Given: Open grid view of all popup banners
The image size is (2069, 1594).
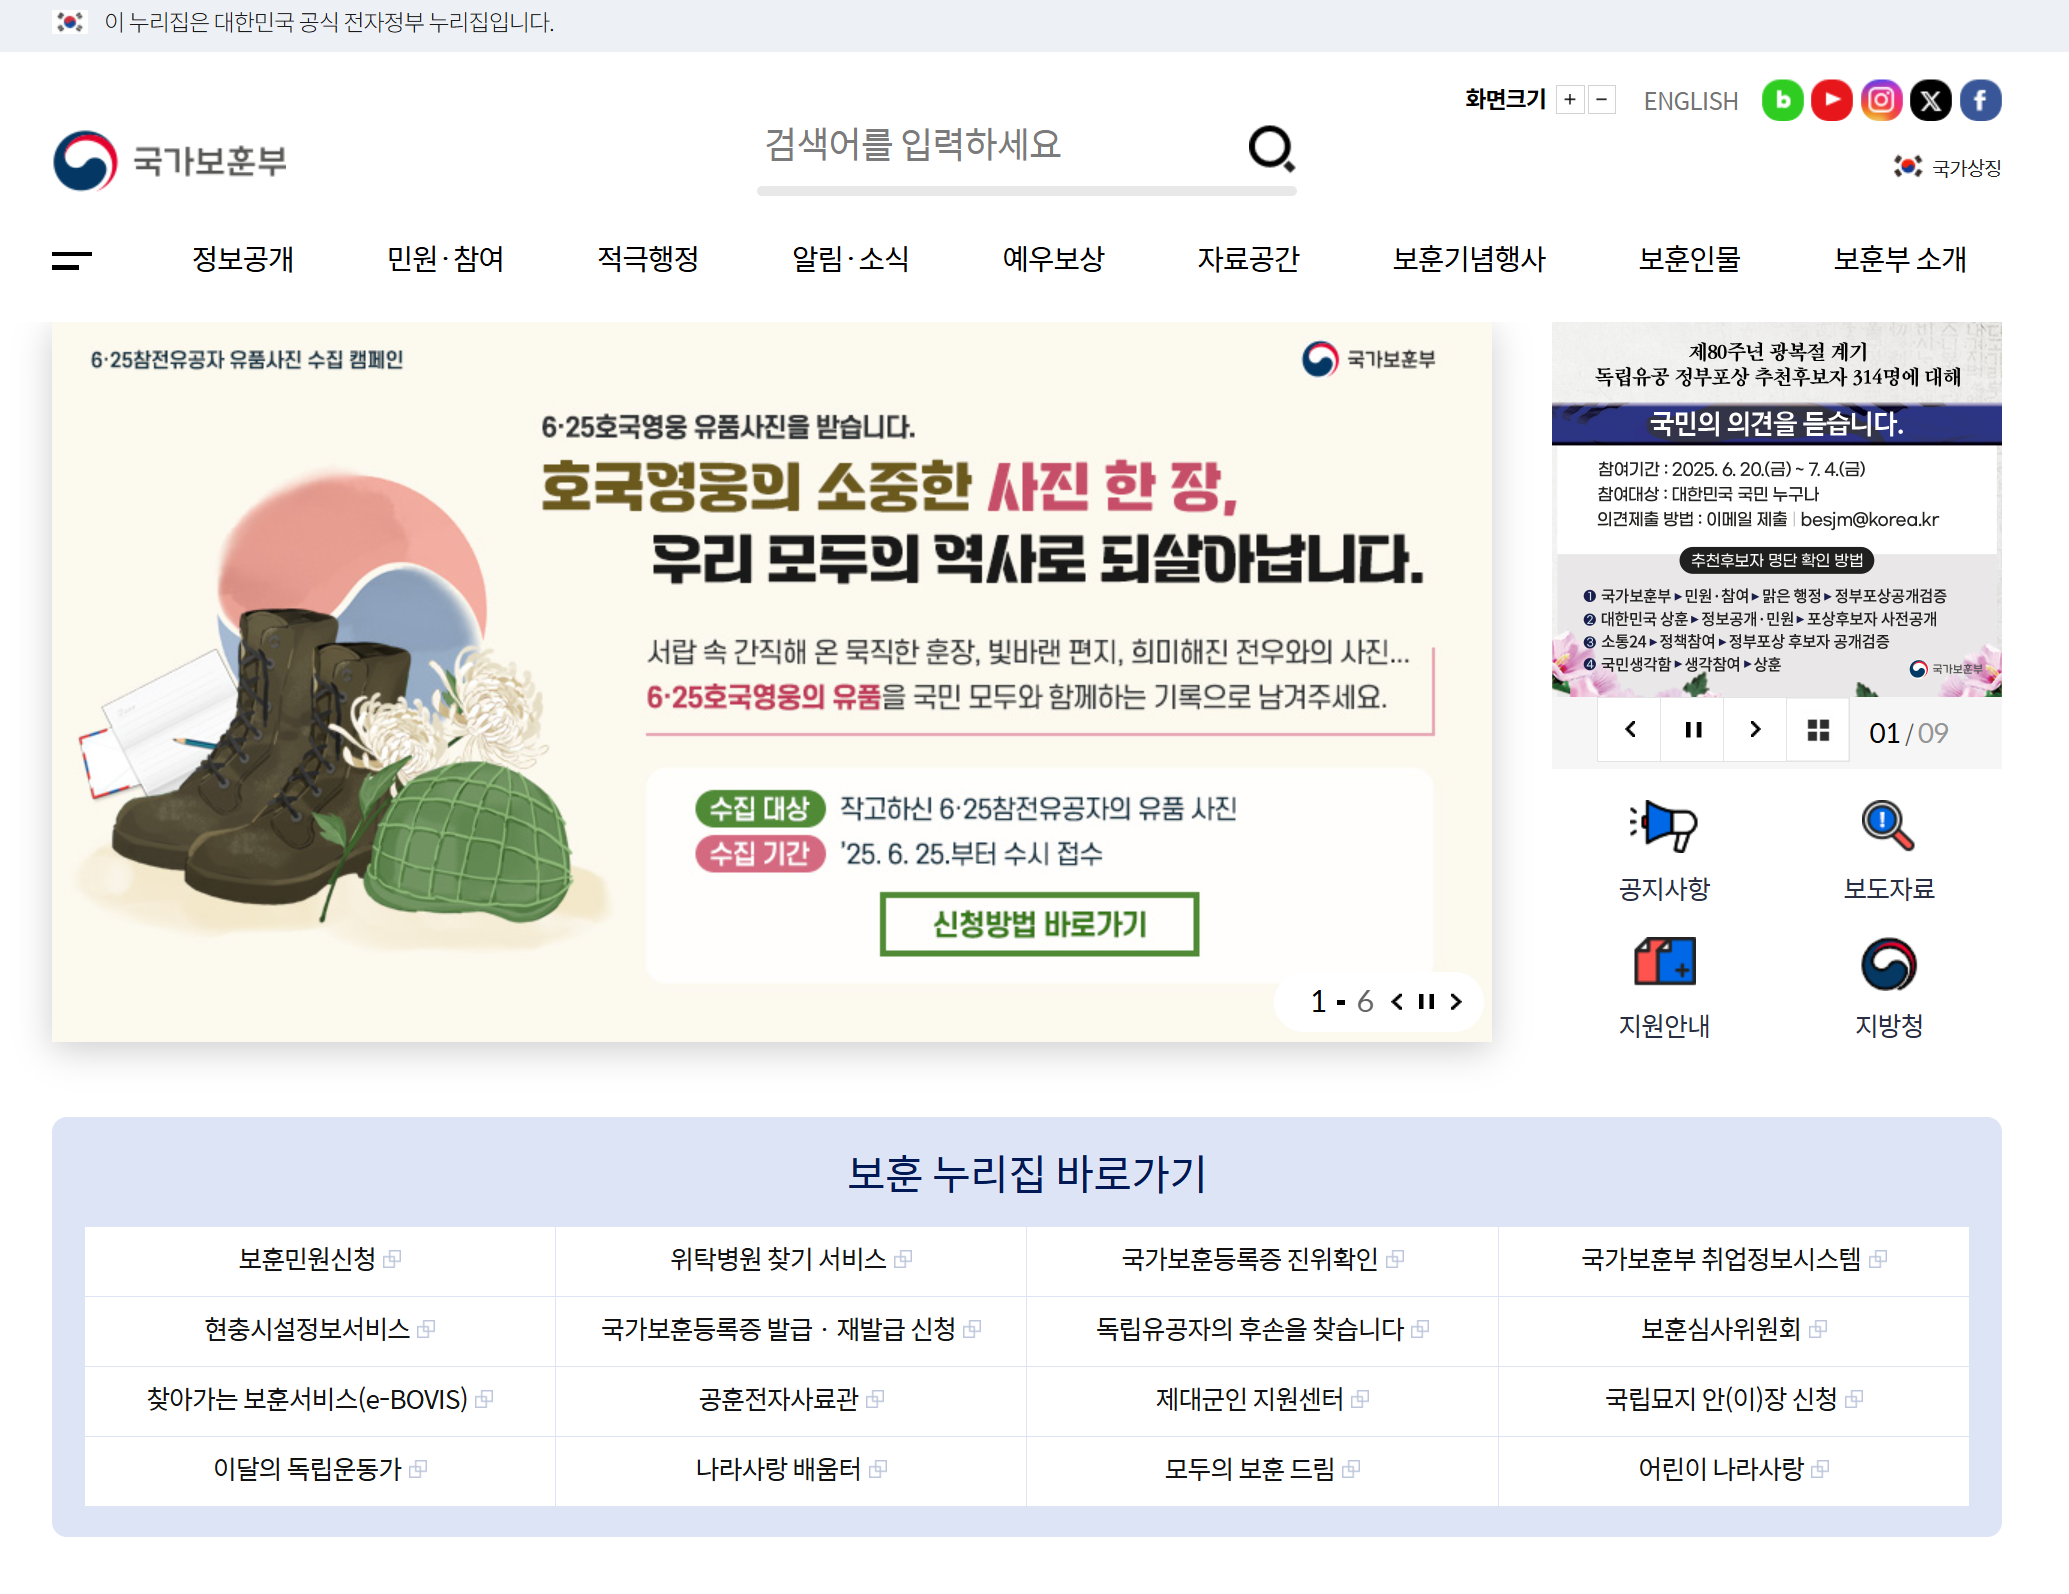Looking at the screenshot, I should coord(1818,730).
